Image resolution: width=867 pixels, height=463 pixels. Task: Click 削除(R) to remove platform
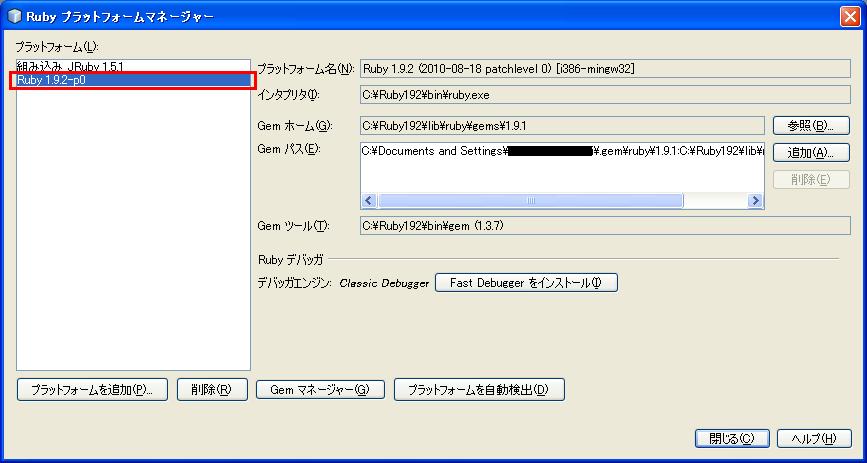tap(212, 389)
